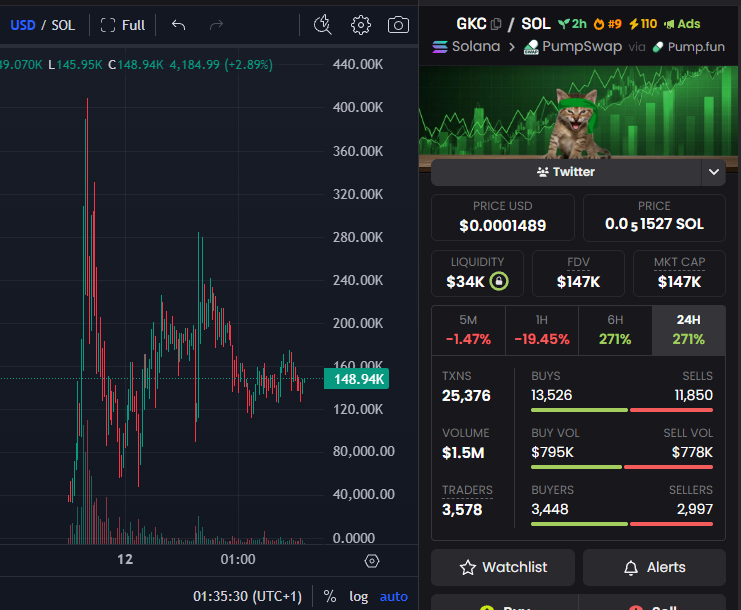The image size is (741, 610).
Task: Click the #9 trending fire badge
Action: click(x=608, y=24)
